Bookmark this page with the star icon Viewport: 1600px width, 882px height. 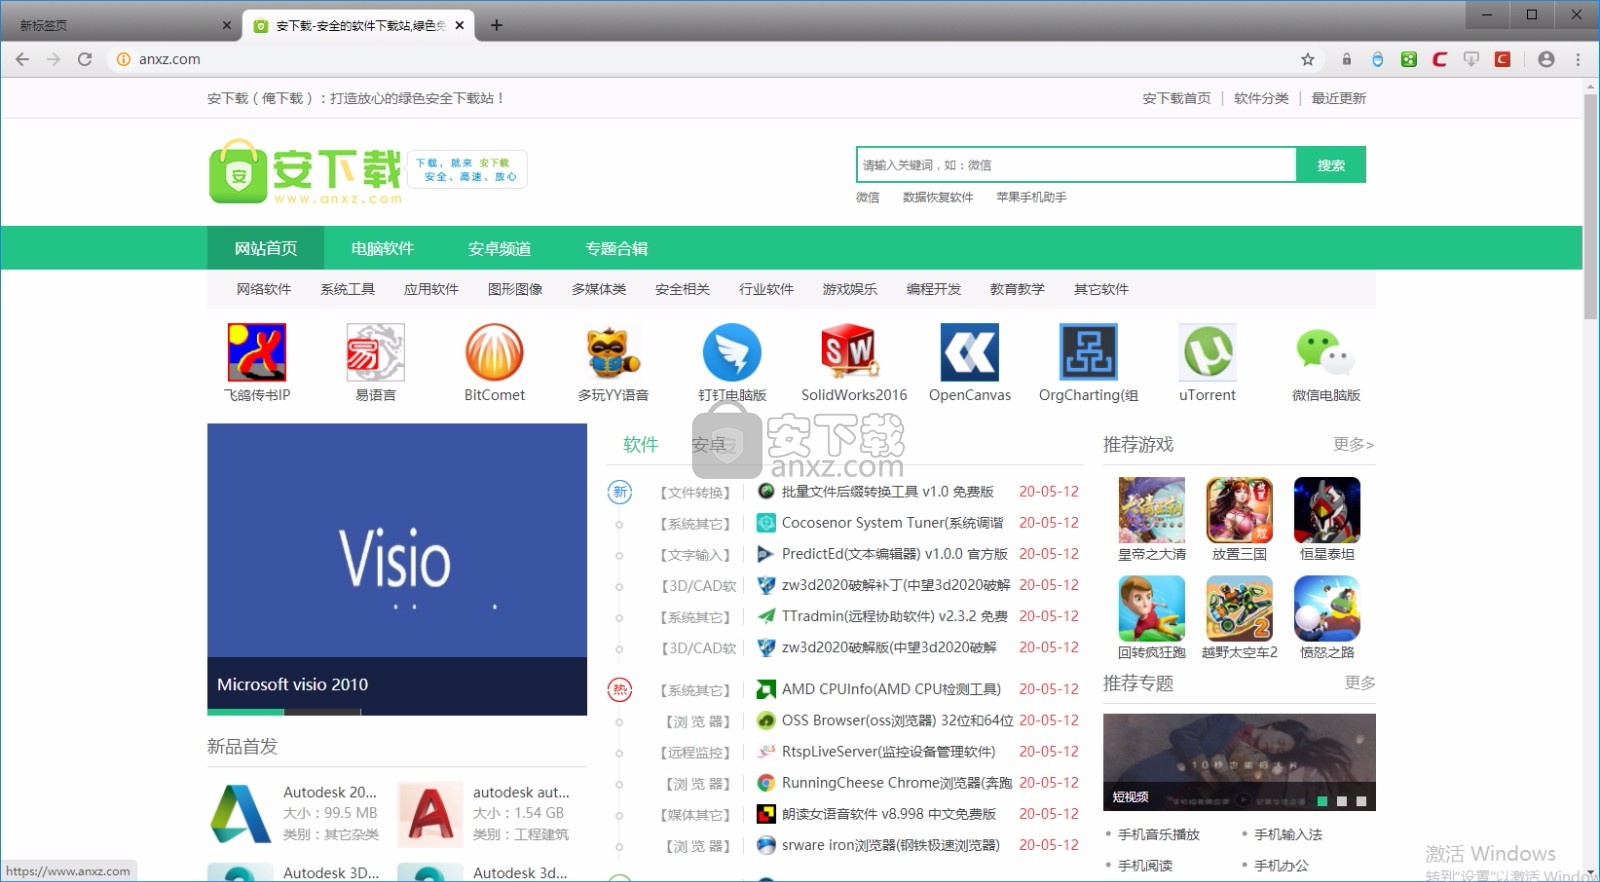[1307, 59]
